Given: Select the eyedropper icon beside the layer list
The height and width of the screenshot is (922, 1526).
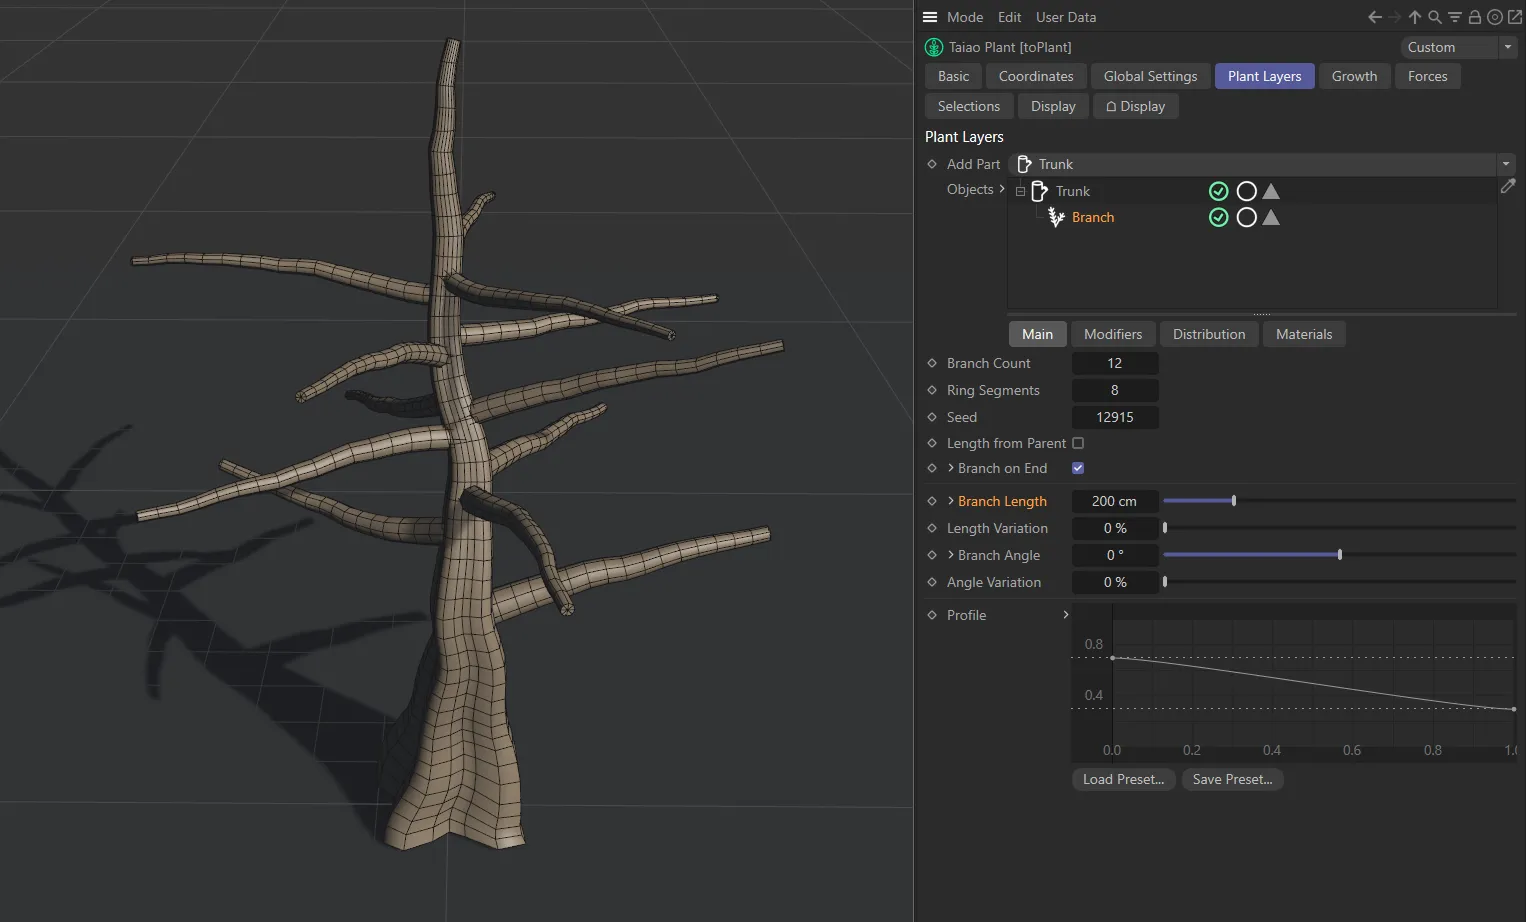Looking at the screenshot, I should tap(1509, 186).
